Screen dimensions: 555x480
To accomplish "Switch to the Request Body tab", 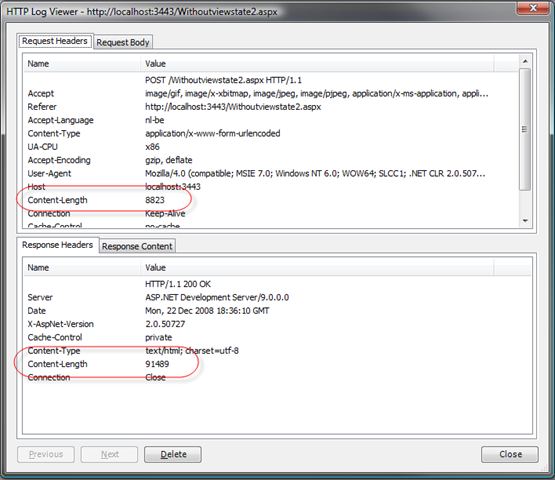I will click(x=123, y=42).
